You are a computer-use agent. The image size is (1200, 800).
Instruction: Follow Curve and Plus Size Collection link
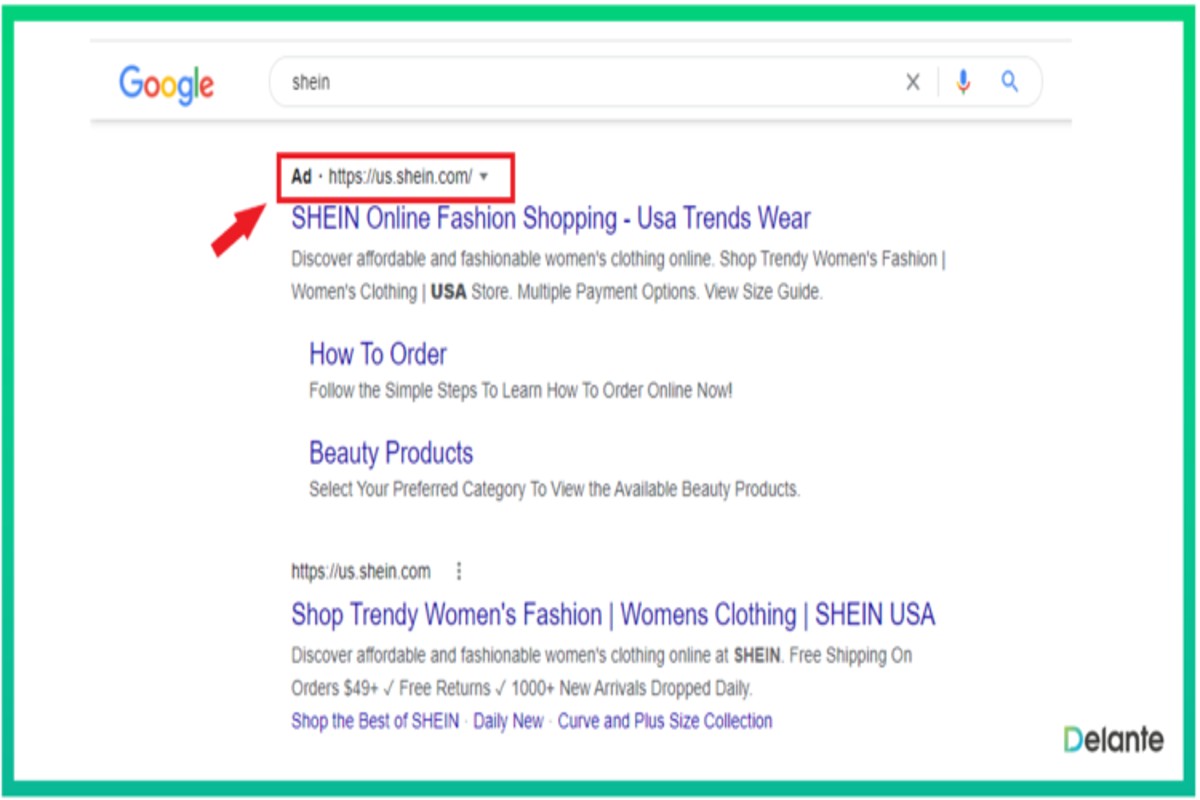point(665,721)
